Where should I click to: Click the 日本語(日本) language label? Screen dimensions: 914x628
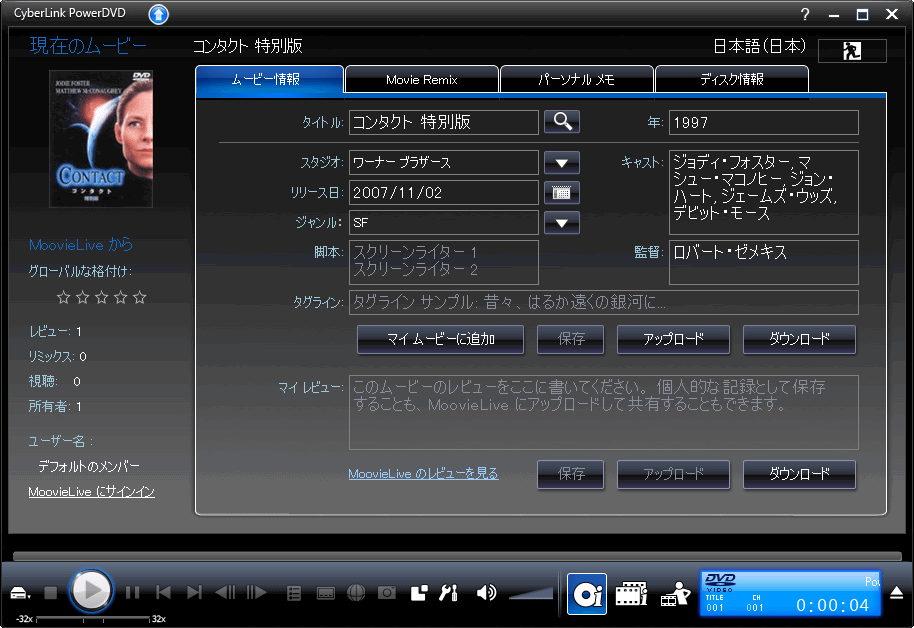(760, 46)
